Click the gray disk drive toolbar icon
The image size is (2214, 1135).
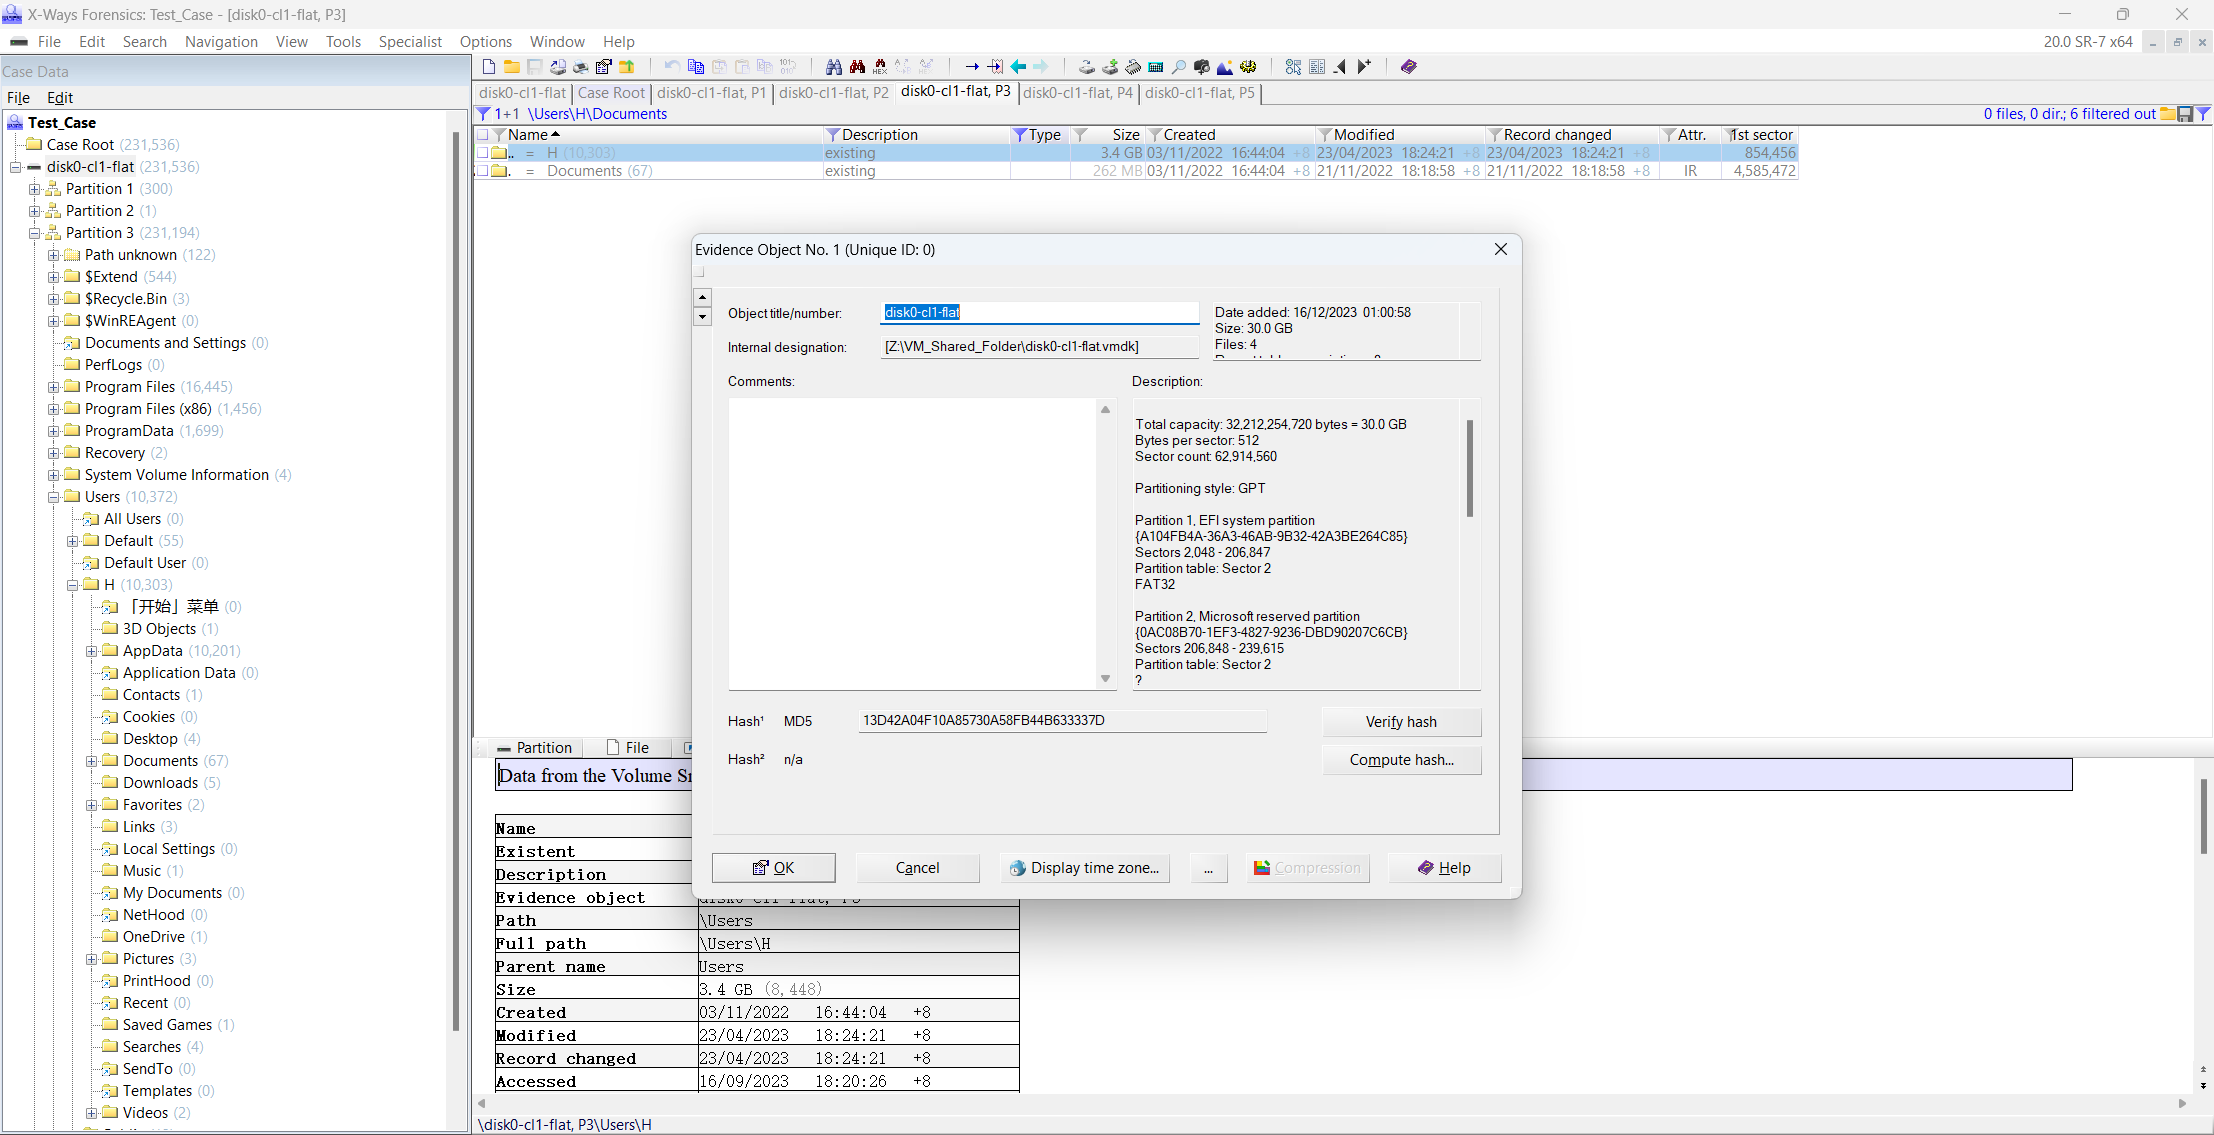pos(1087,67)
